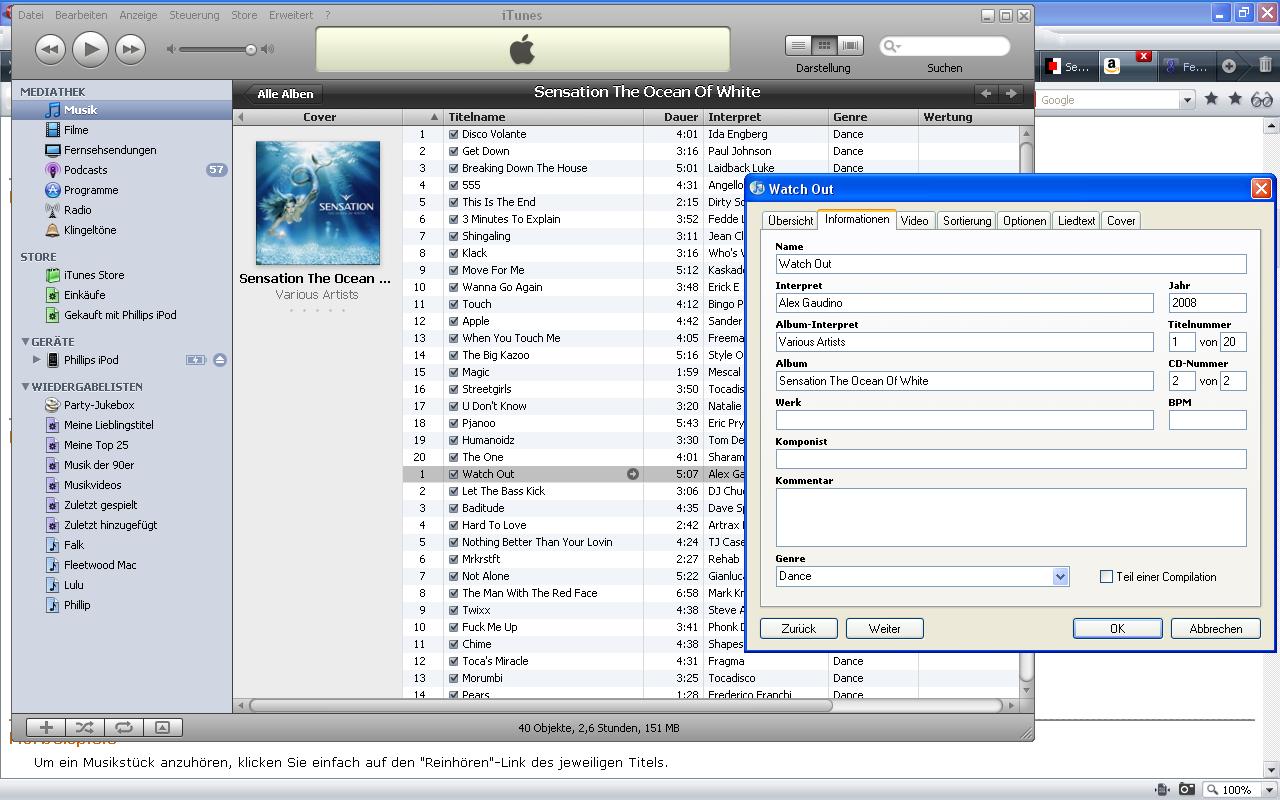Click the next album arrow button
Screen dimensions: 1280x800
coord(1011,93)
